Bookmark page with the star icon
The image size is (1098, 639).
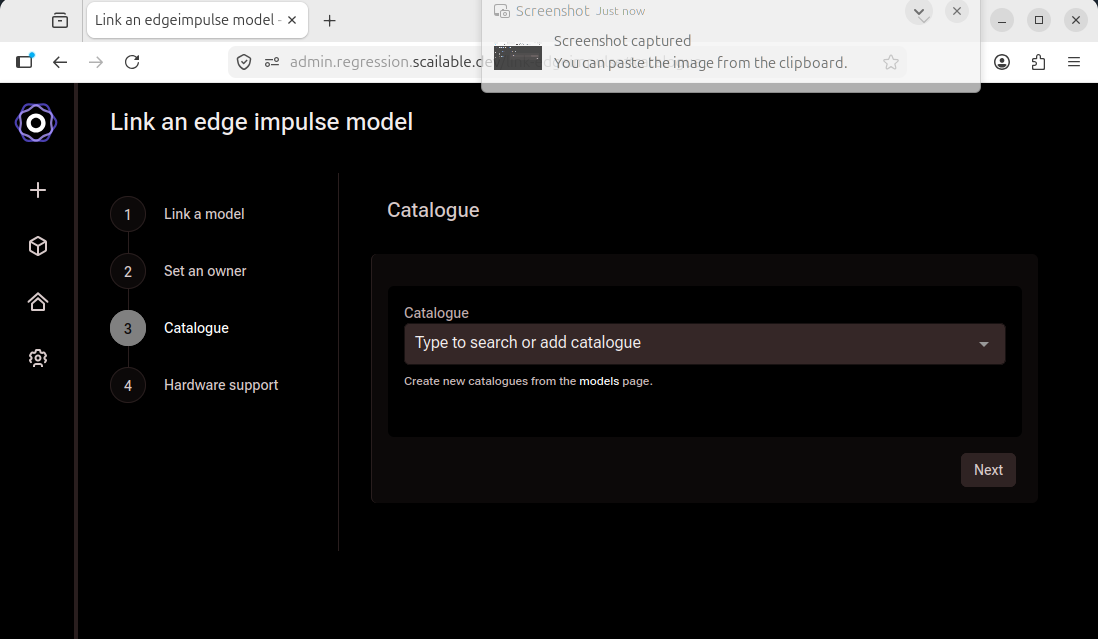[891, 62]
